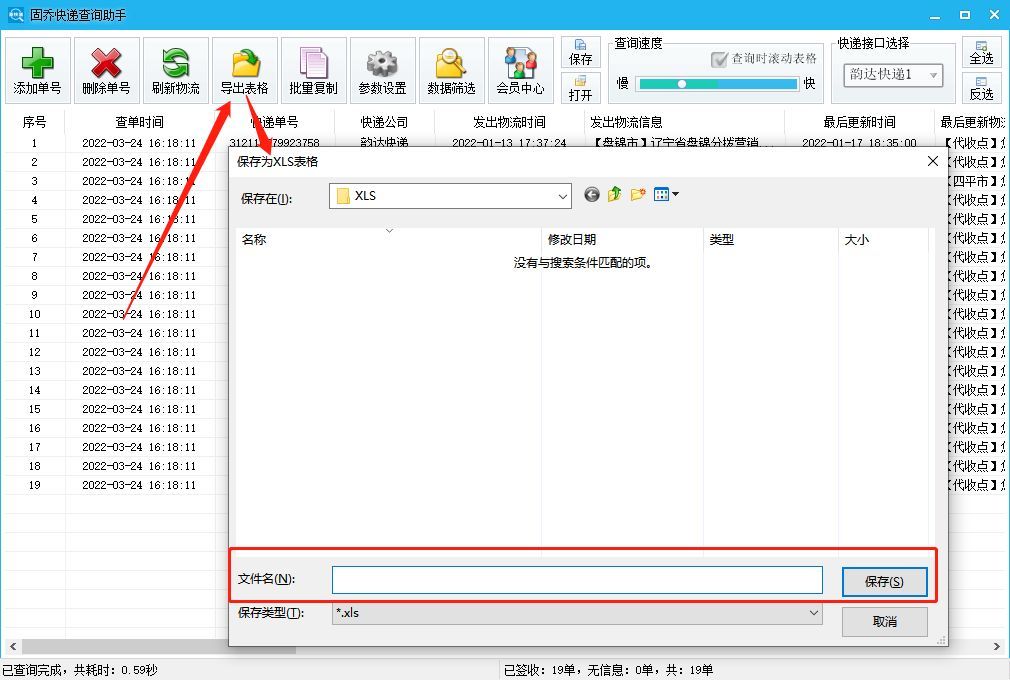Expand the 保存在 XLS folder dropdown
This screenshot has width=1010, height=680.
pos(563,196)
